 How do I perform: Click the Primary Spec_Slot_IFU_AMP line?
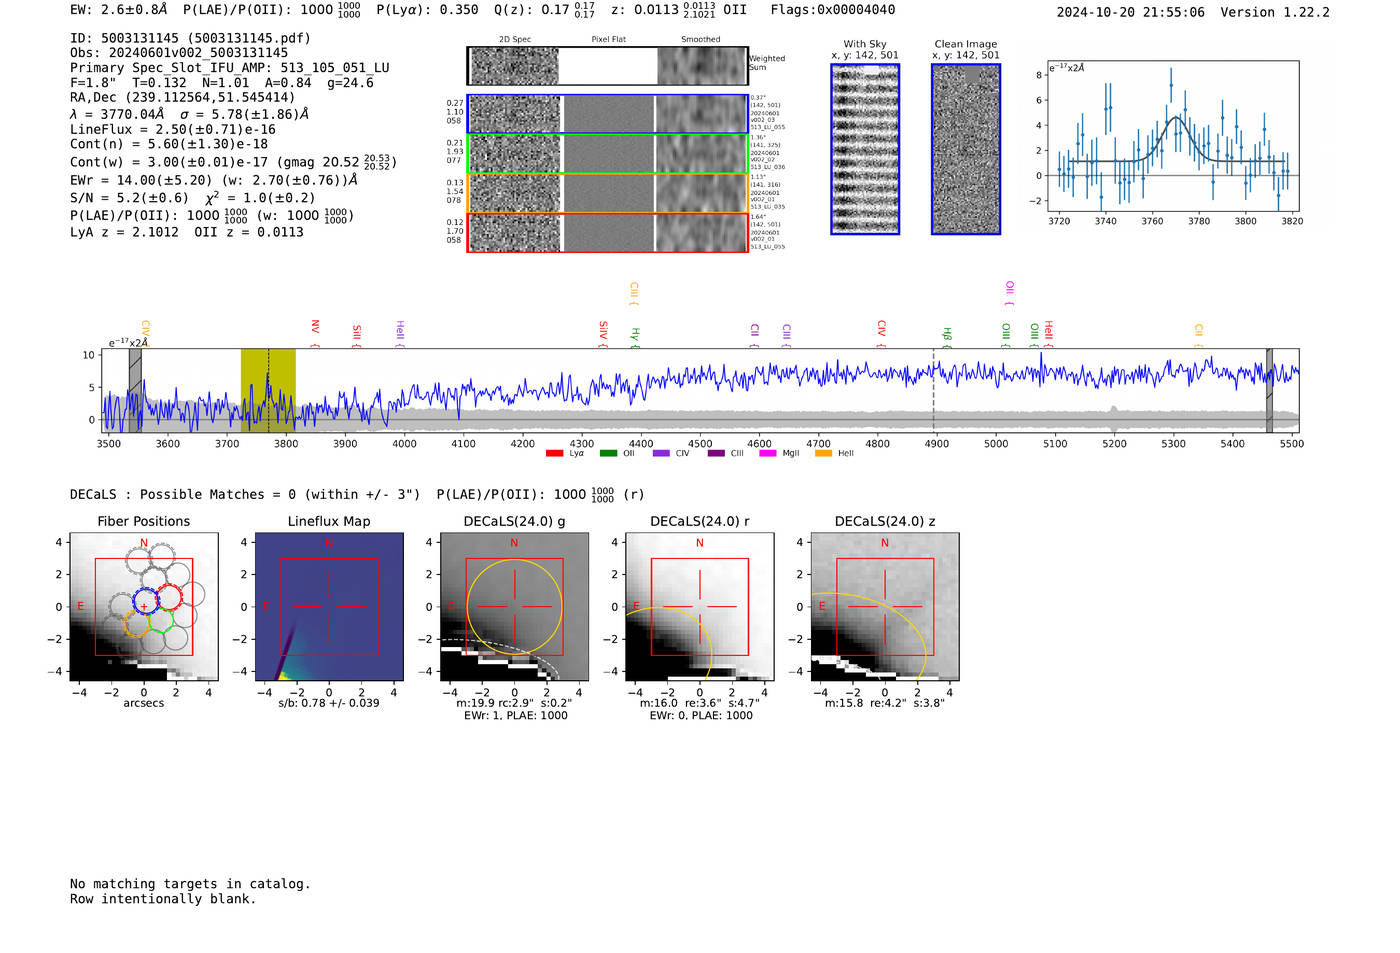coord(230,68)
